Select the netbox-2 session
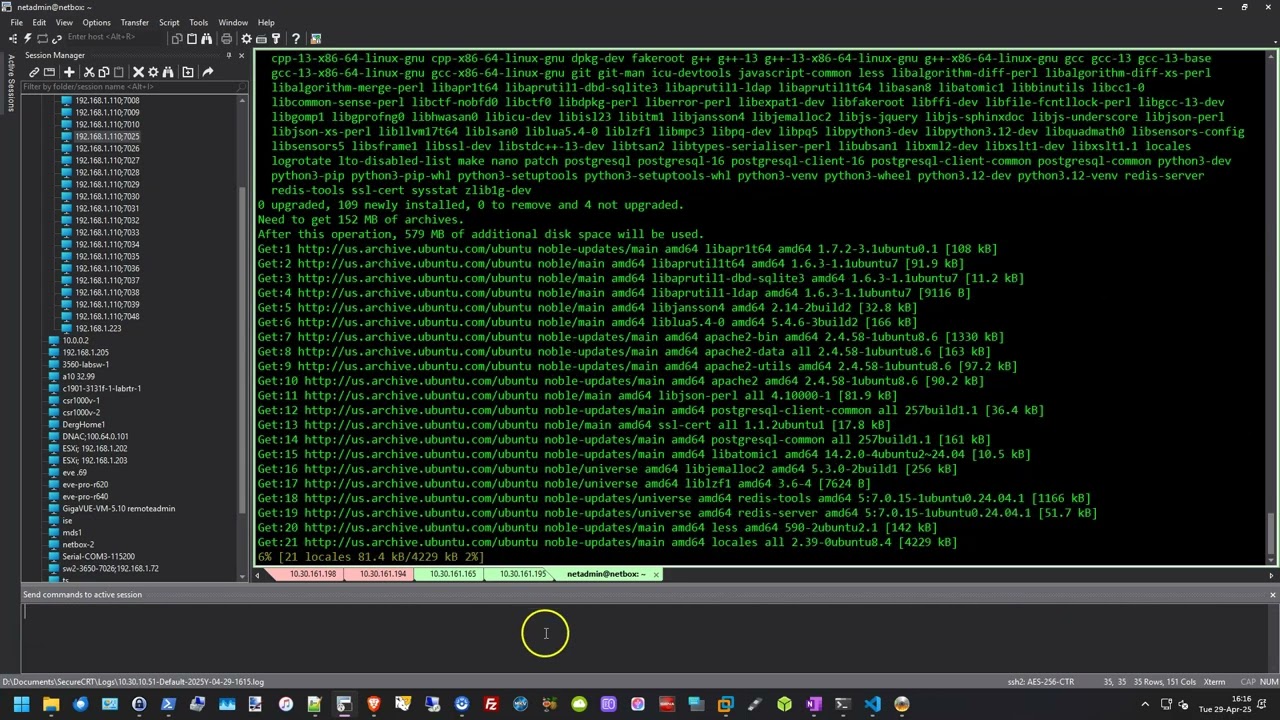 coord(78,545)
